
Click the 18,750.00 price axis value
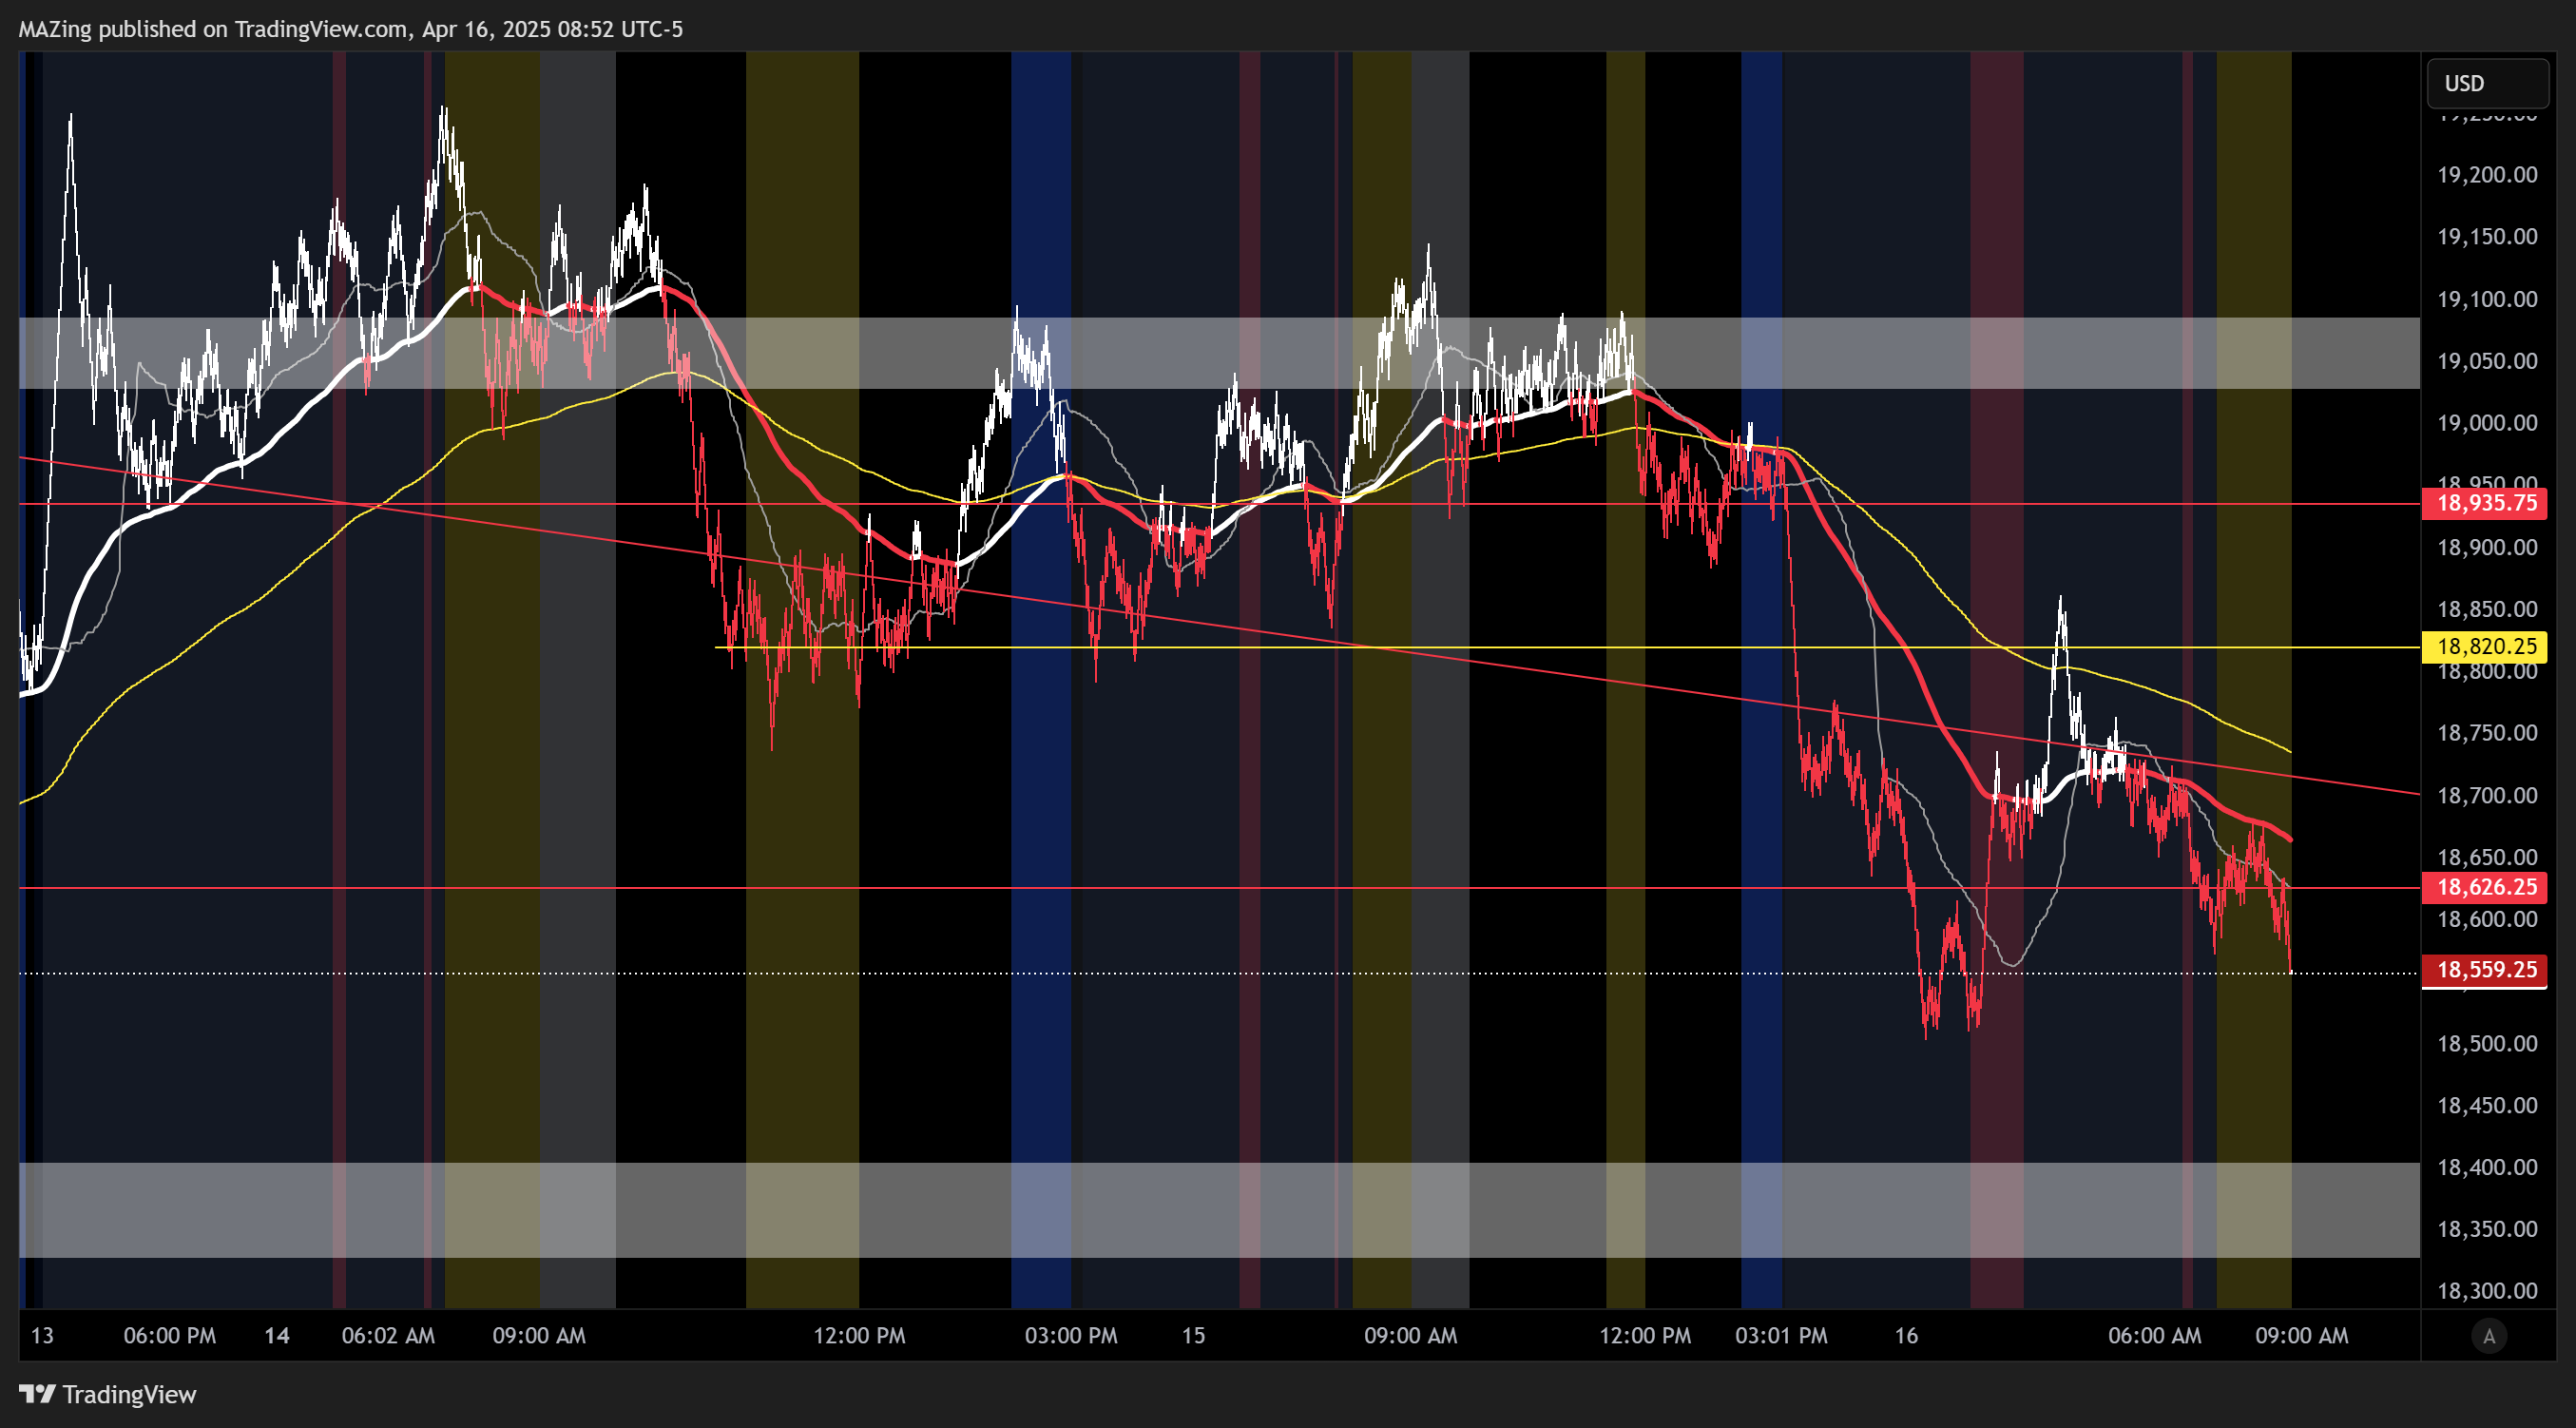(x=2487, y=733)
